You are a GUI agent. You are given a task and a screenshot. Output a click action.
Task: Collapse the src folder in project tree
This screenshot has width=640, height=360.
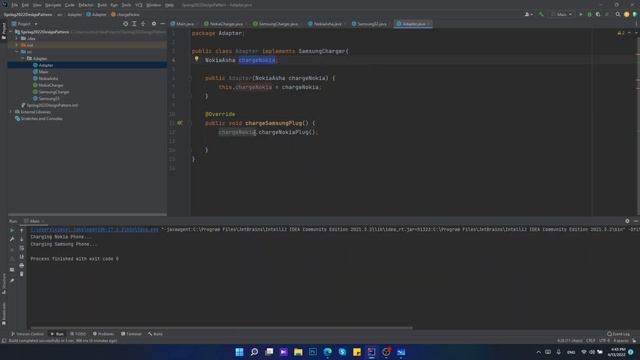point(17,52)
